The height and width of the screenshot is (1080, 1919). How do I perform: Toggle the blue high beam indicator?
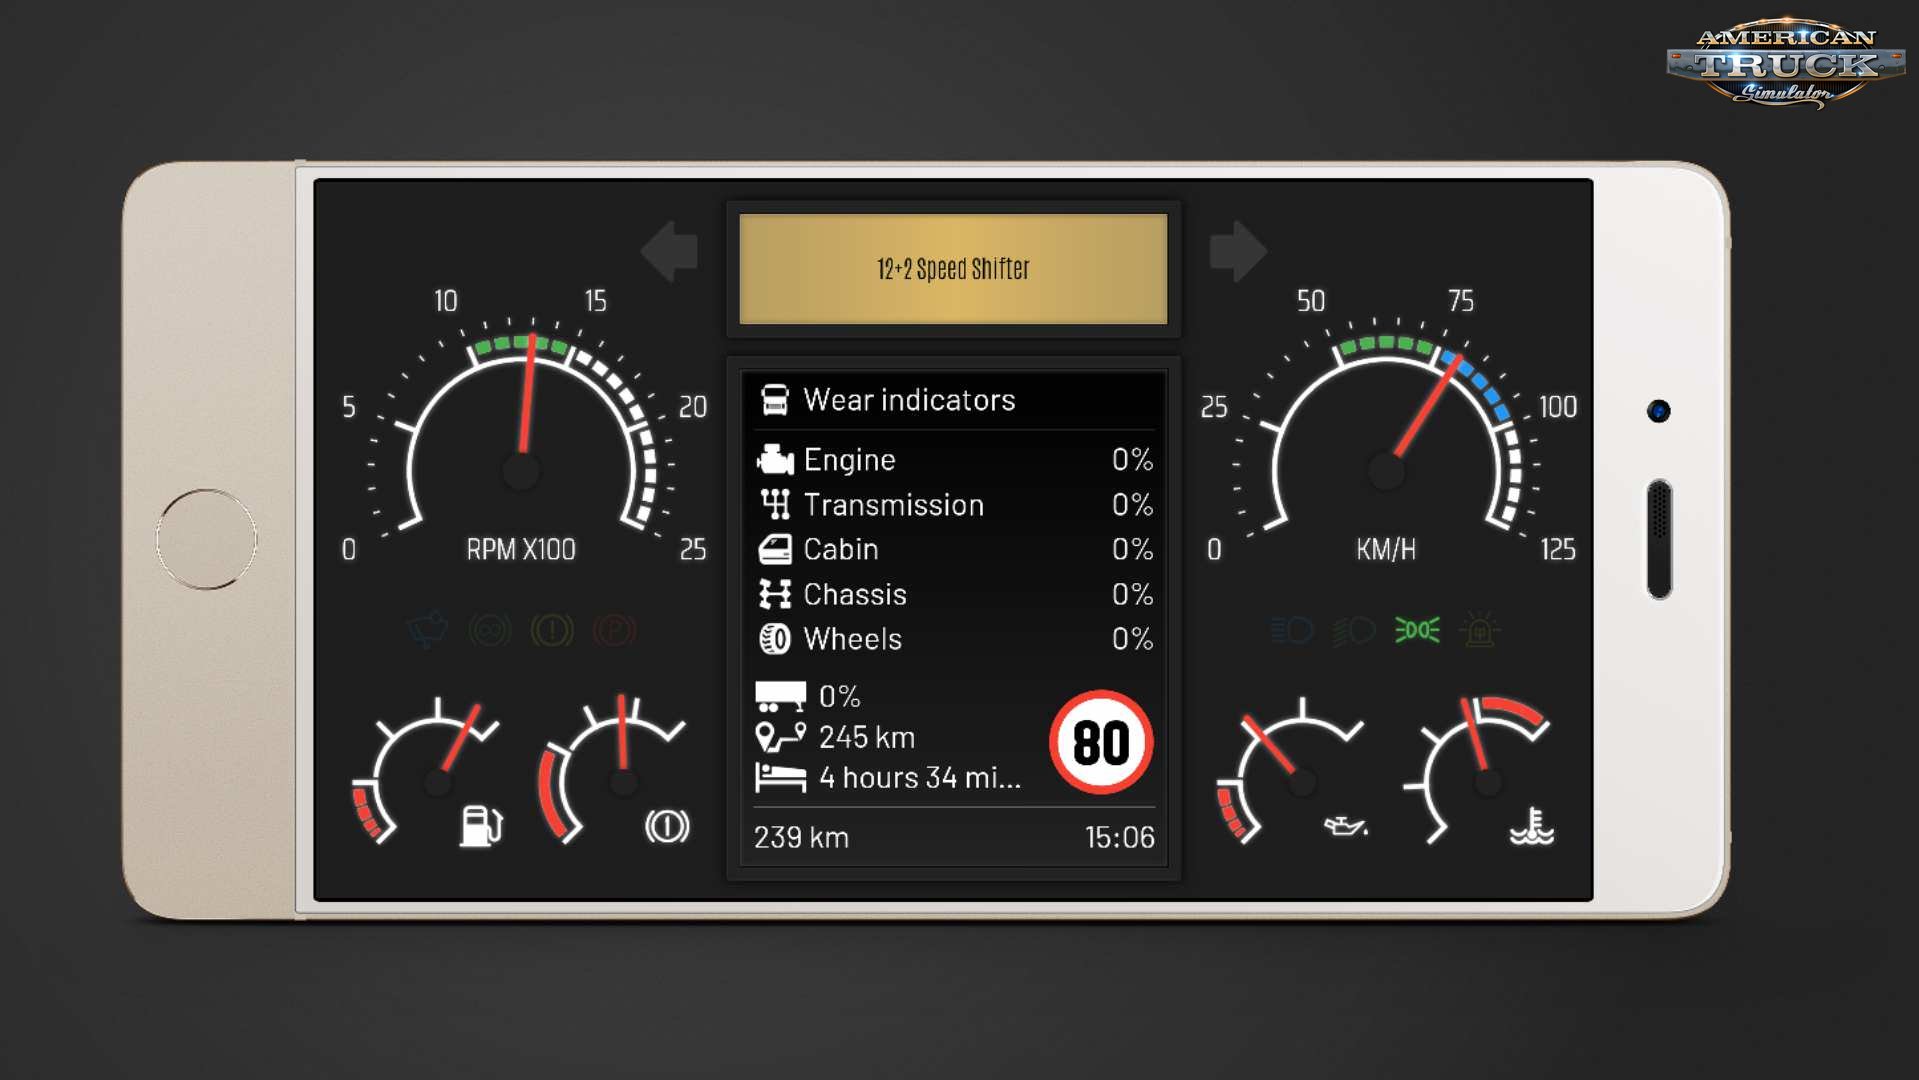pos(1292,630)
